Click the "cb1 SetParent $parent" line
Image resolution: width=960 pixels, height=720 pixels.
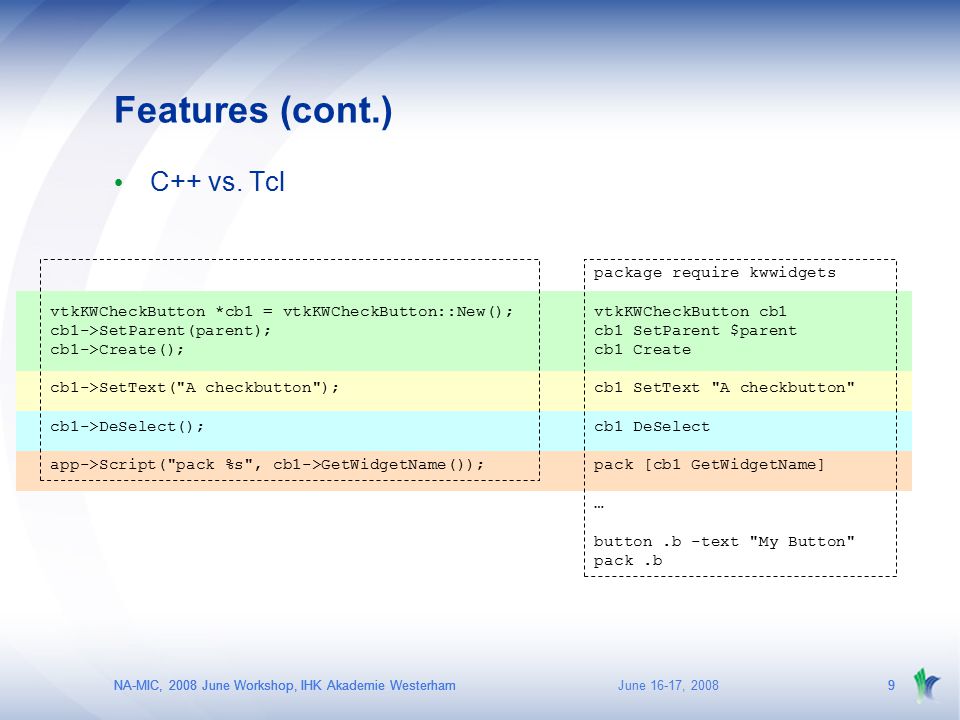(695, 331)
